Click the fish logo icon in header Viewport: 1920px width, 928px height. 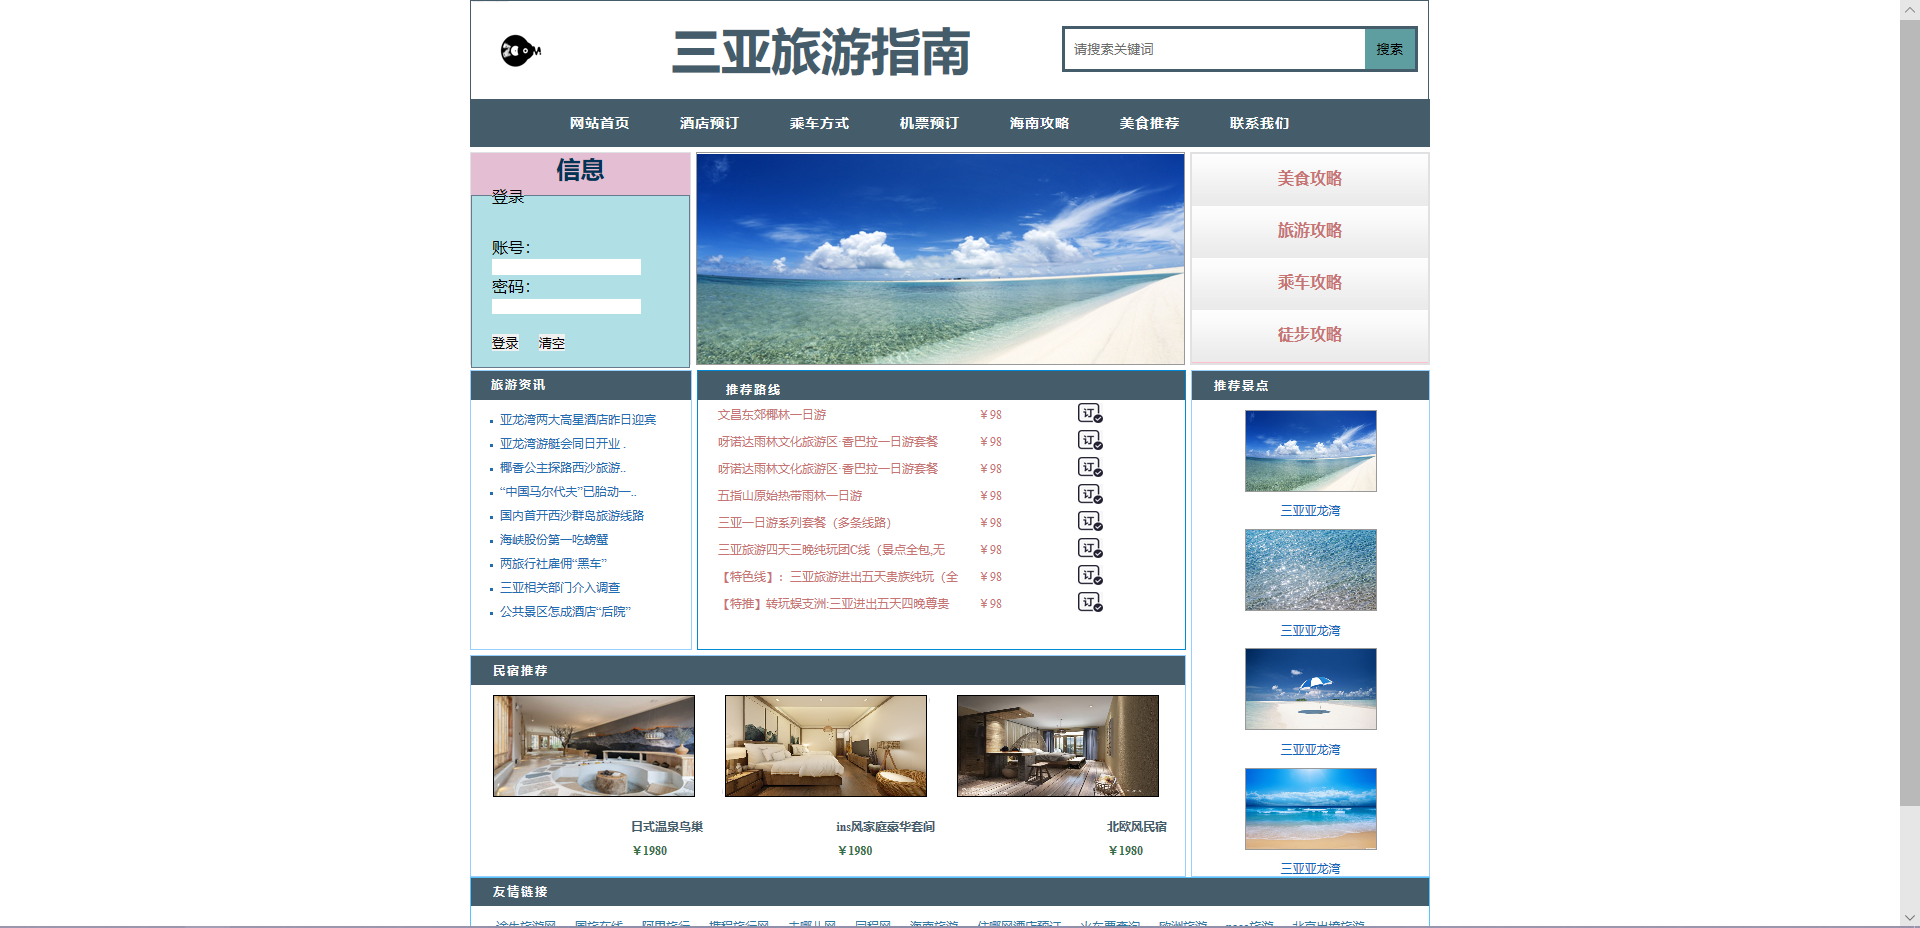pyautogui.click(x=520, y=50)
